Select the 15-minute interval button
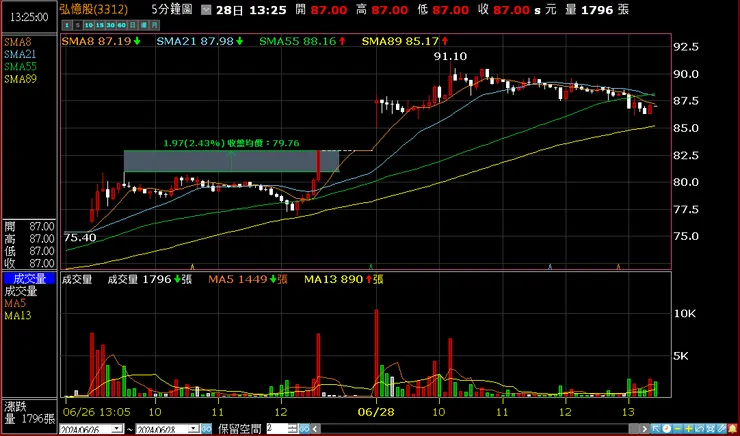Image resolution: width=740 pixels, height=436 pixels. pos(100,25)
